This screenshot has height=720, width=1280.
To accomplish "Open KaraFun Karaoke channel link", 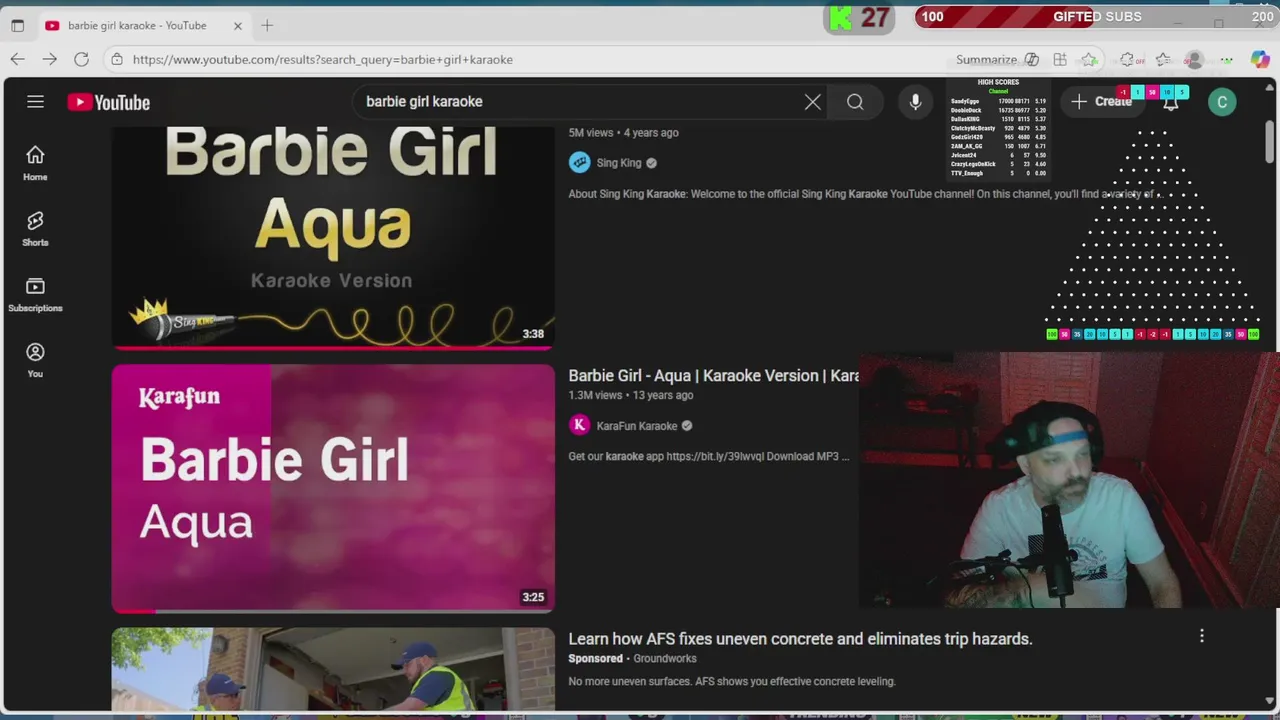I will pyautogui.click(x=637, y=425).
